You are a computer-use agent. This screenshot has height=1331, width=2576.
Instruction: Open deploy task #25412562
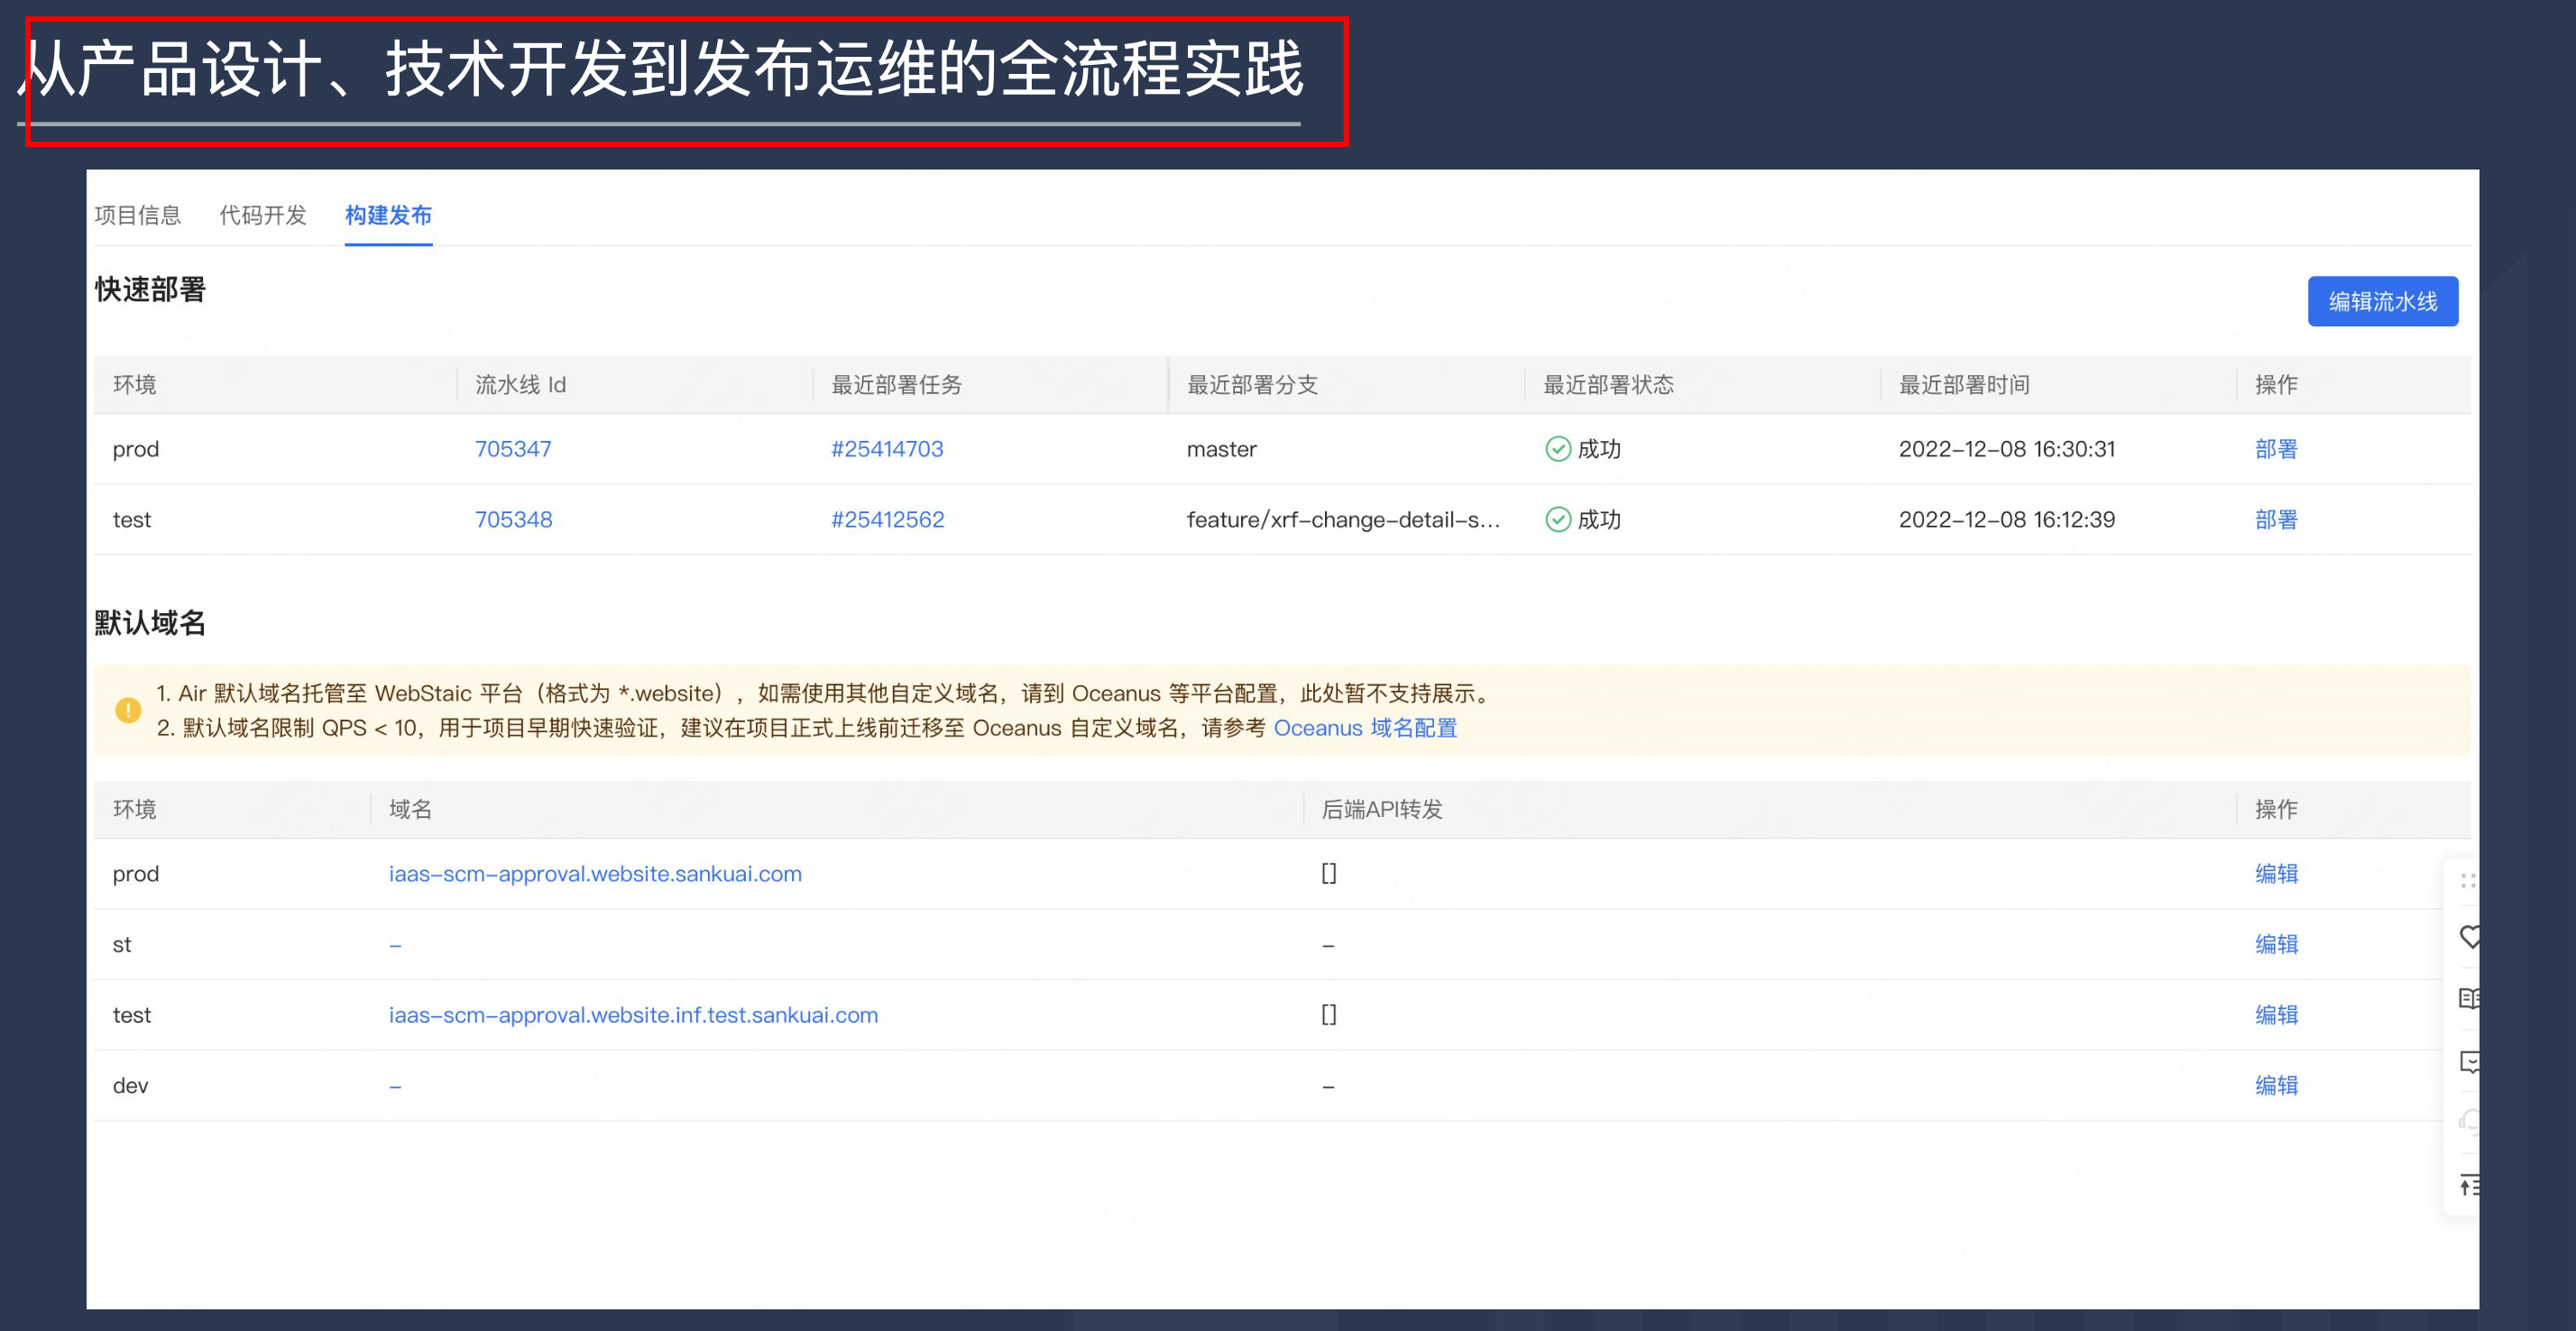click(x=887, y=519)
